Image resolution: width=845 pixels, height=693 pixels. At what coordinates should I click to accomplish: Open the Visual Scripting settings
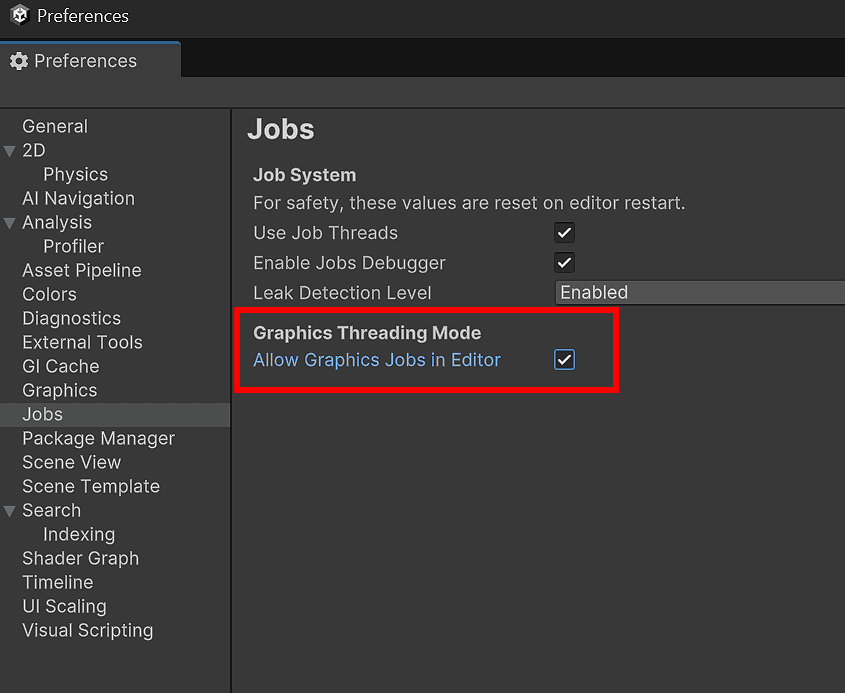[87, 630]
